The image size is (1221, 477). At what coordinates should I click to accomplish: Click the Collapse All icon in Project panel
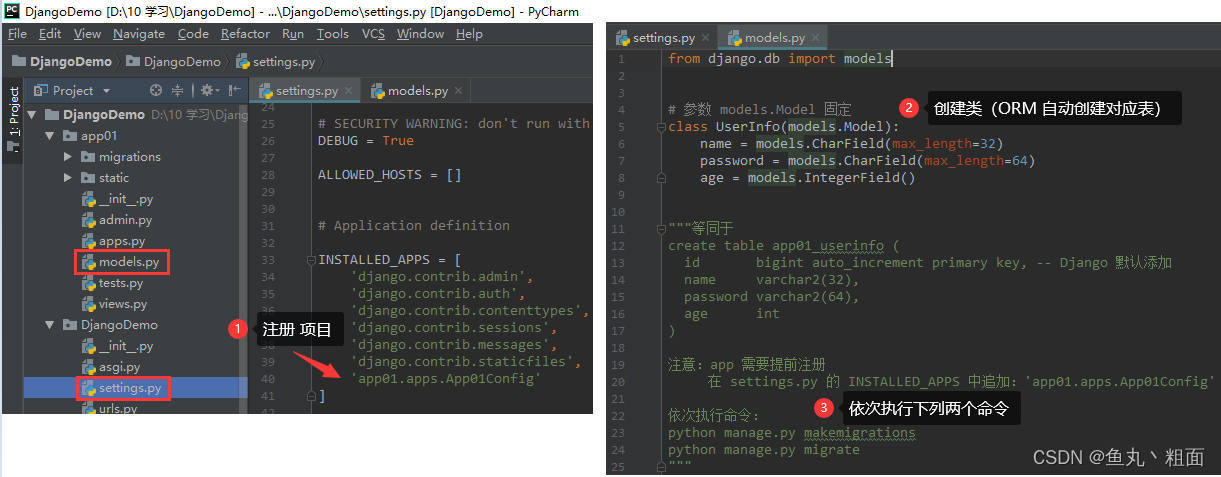pos(178,90)
